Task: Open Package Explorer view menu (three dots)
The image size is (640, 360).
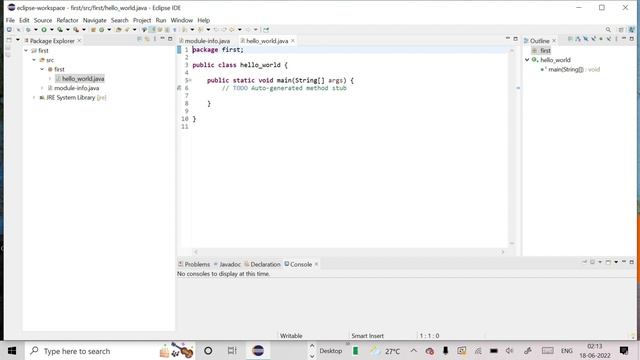Action: coord(155,39)
